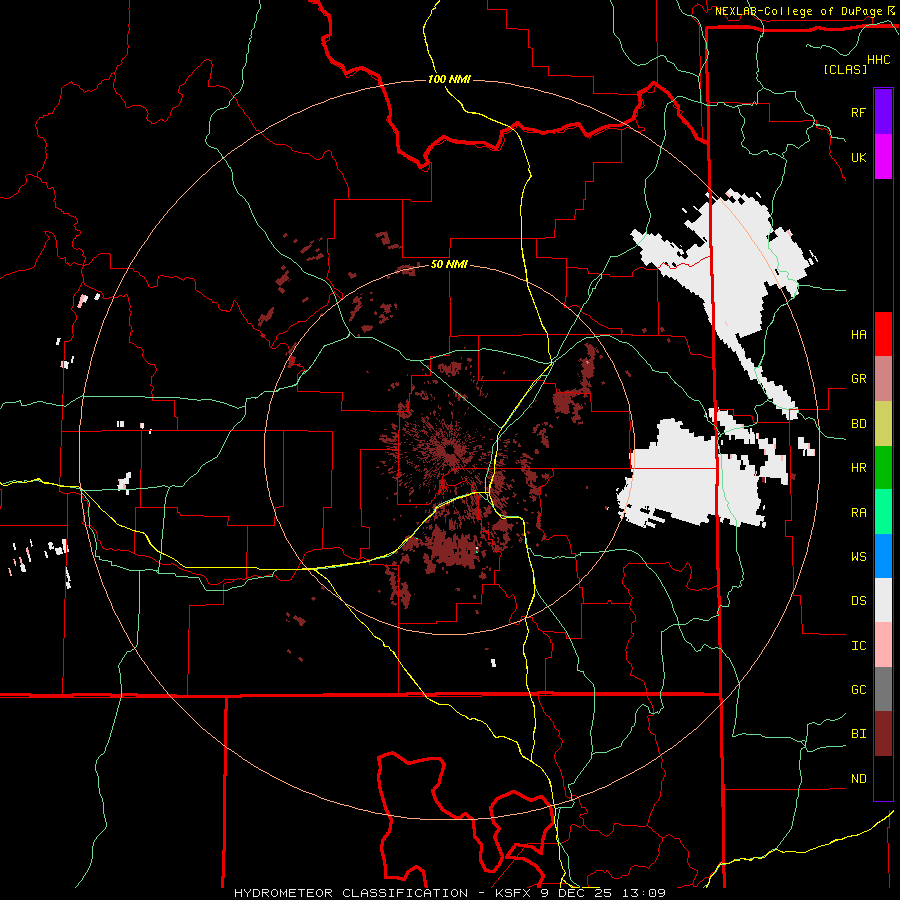The height and width of the screenshot is (900, 900).
Task: Click the GC gray legend swatch
Action: click(x=883, y=689)
